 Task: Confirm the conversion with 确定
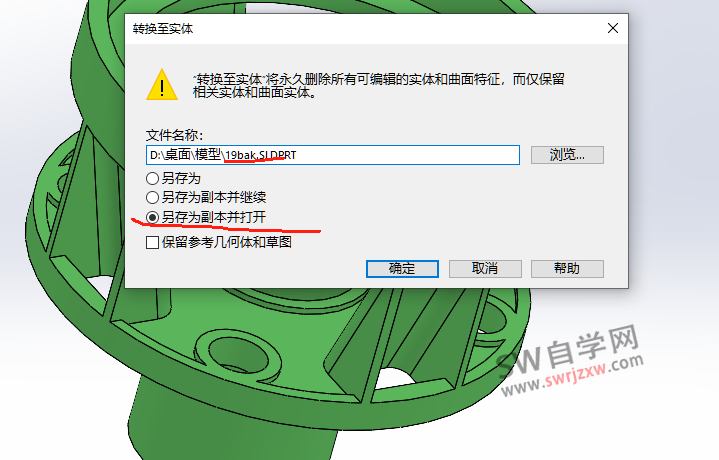(402, 269)
